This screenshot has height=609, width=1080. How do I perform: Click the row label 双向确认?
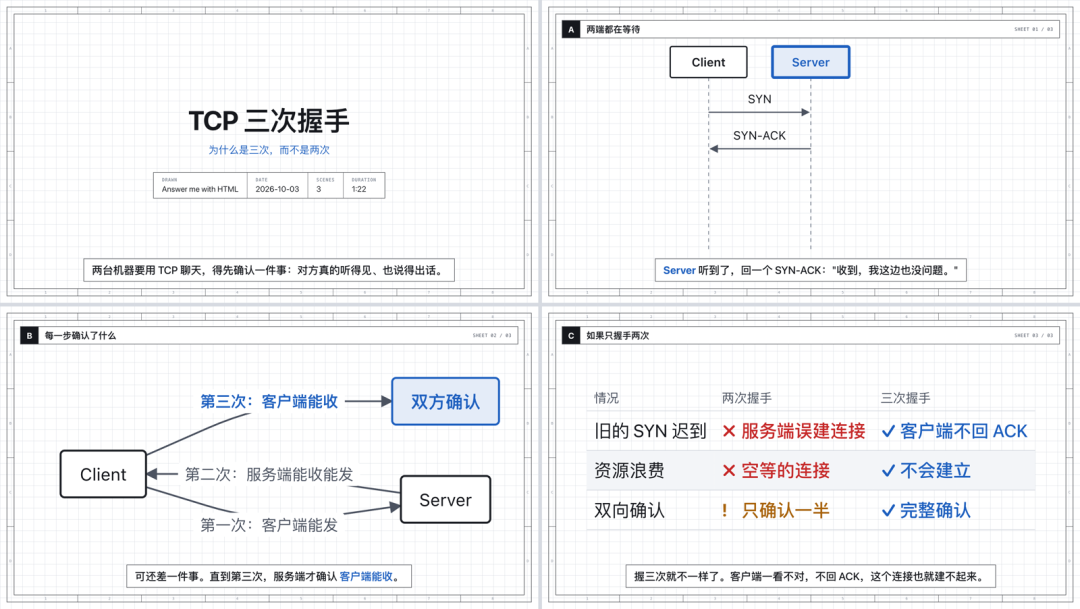[x=630, y=510]
